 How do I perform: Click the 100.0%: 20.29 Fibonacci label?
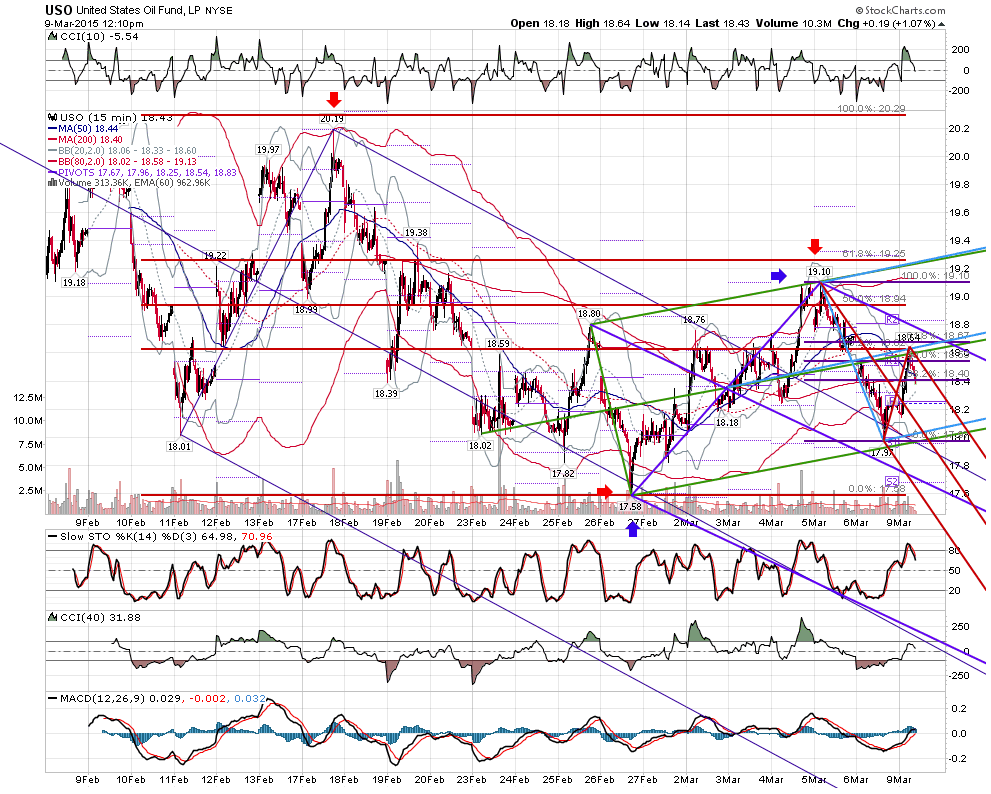872,109
